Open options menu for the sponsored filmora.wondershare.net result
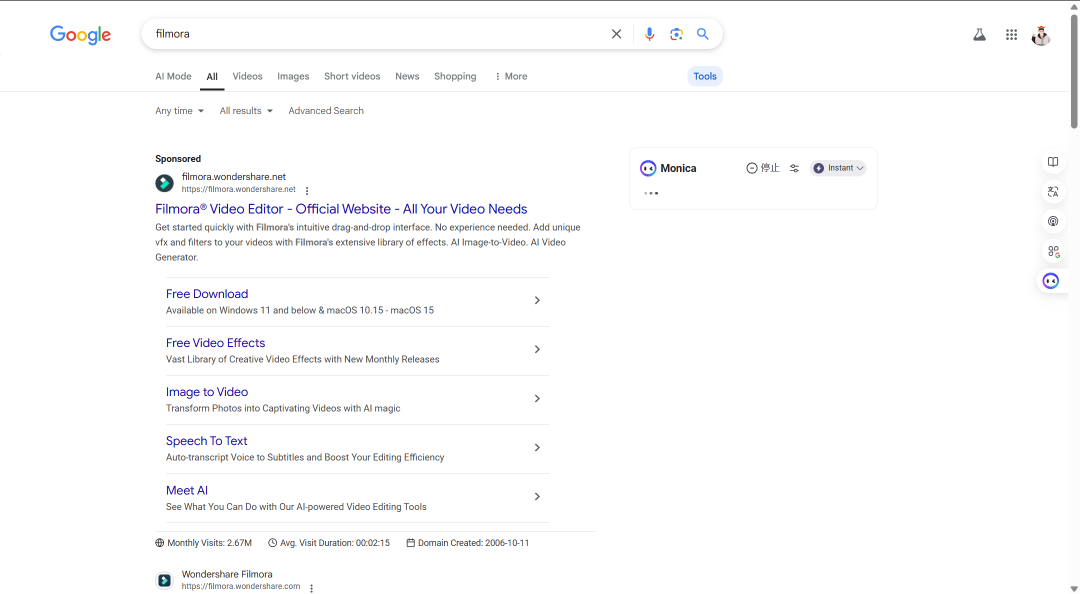 [x=307, y=191]
